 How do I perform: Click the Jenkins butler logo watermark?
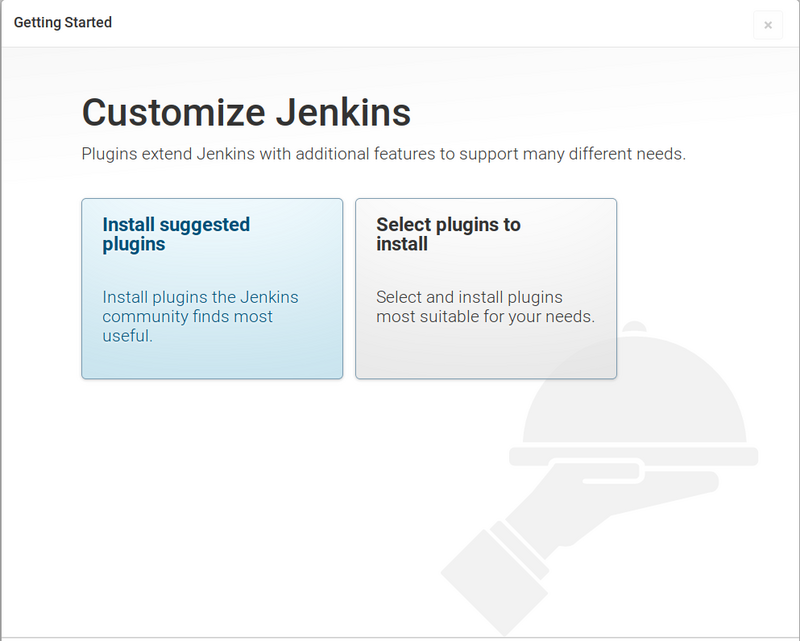click(x=620, y=470)
